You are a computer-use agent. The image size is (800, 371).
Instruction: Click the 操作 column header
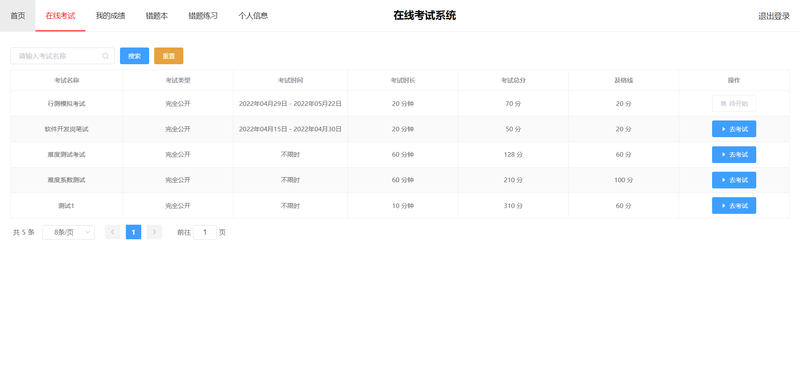[734, 81]
